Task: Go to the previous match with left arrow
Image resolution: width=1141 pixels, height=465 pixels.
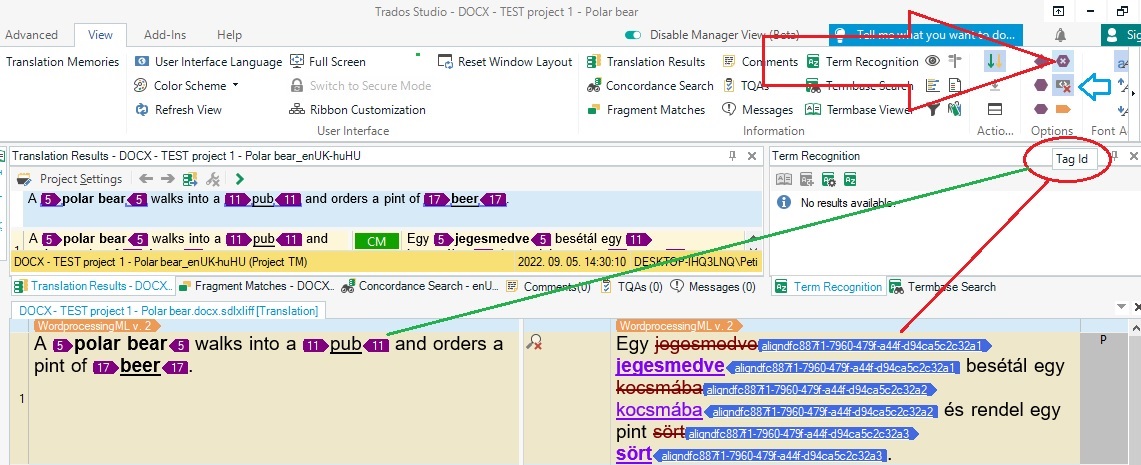Action: point(146,179)
